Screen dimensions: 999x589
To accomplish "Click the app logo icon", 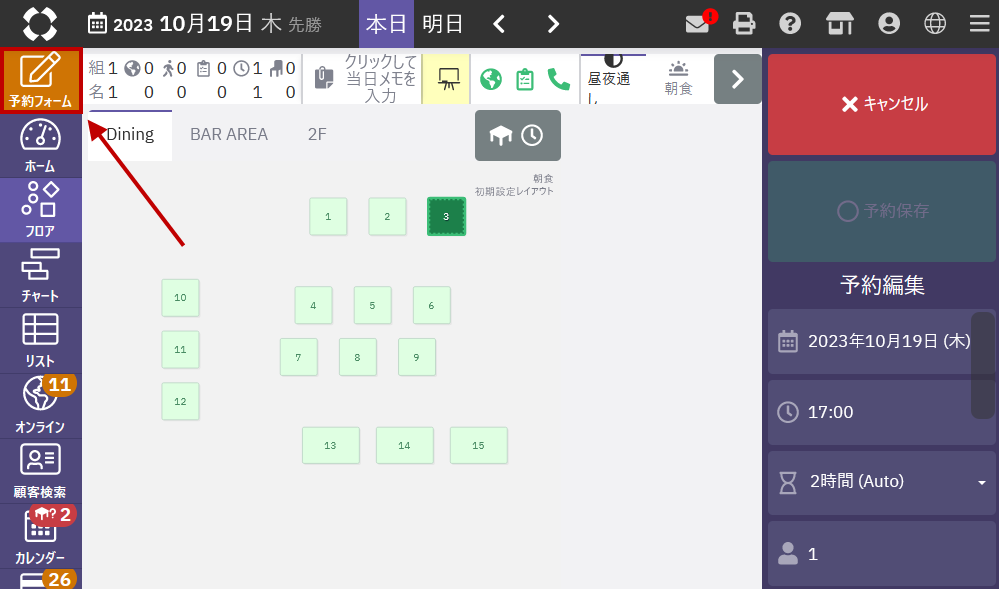I will point(40,24).
